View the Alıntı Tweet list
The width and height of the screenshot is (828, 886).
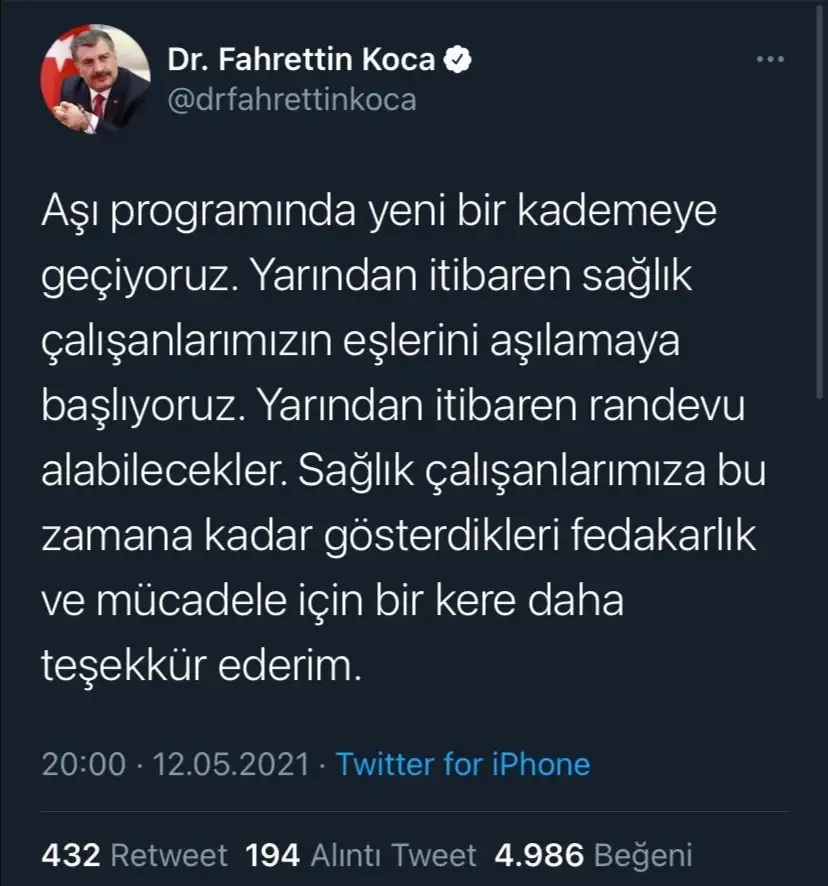(393, 855)
